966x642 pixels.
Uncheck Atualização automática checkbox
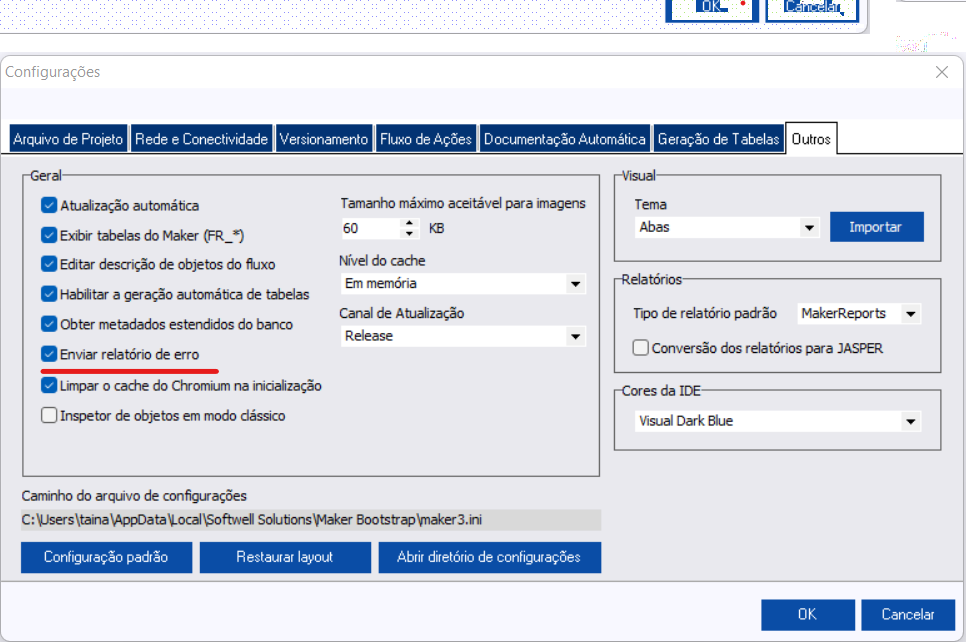49,206
